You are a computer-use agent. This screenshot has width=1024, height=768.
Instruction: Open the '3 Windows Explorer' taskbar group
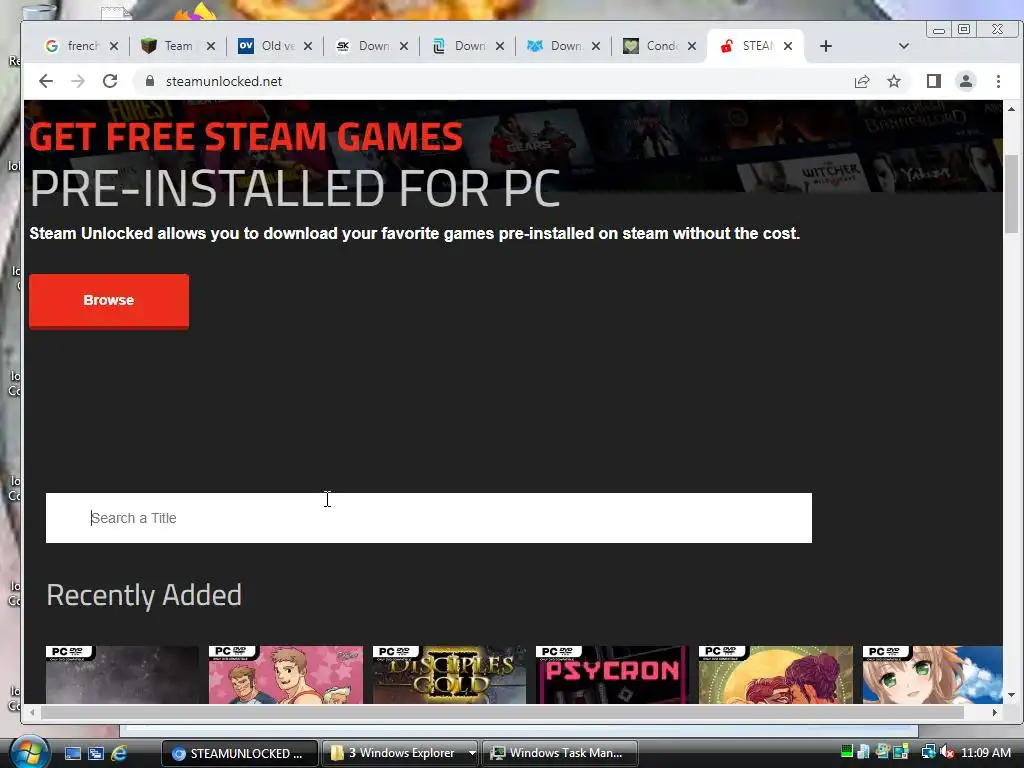(x=400, y=753)
